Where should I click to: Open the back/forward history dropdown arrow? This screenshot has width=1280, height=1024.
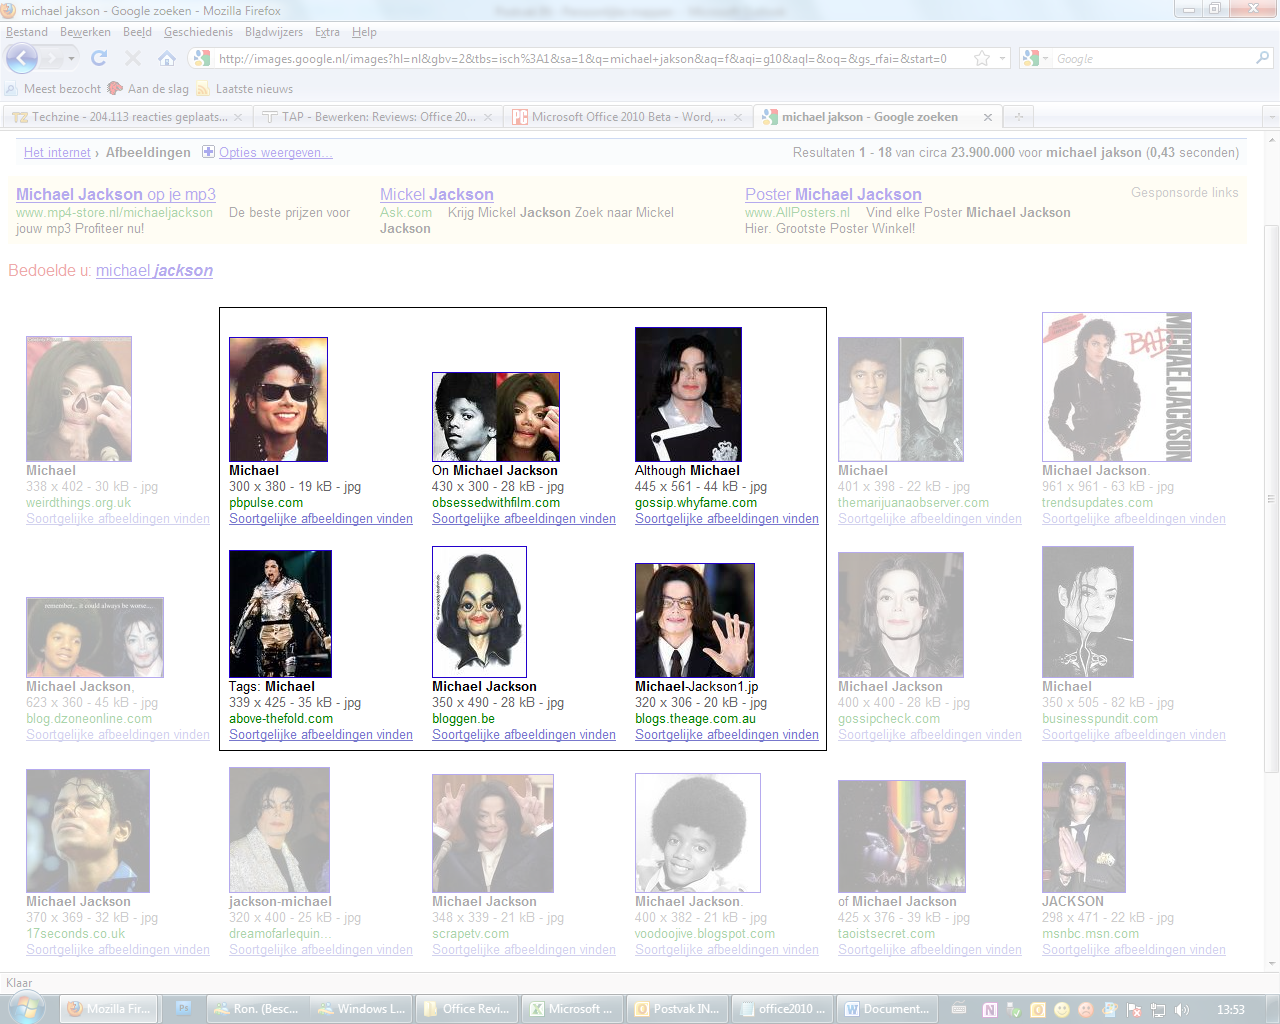click(71, 59)
